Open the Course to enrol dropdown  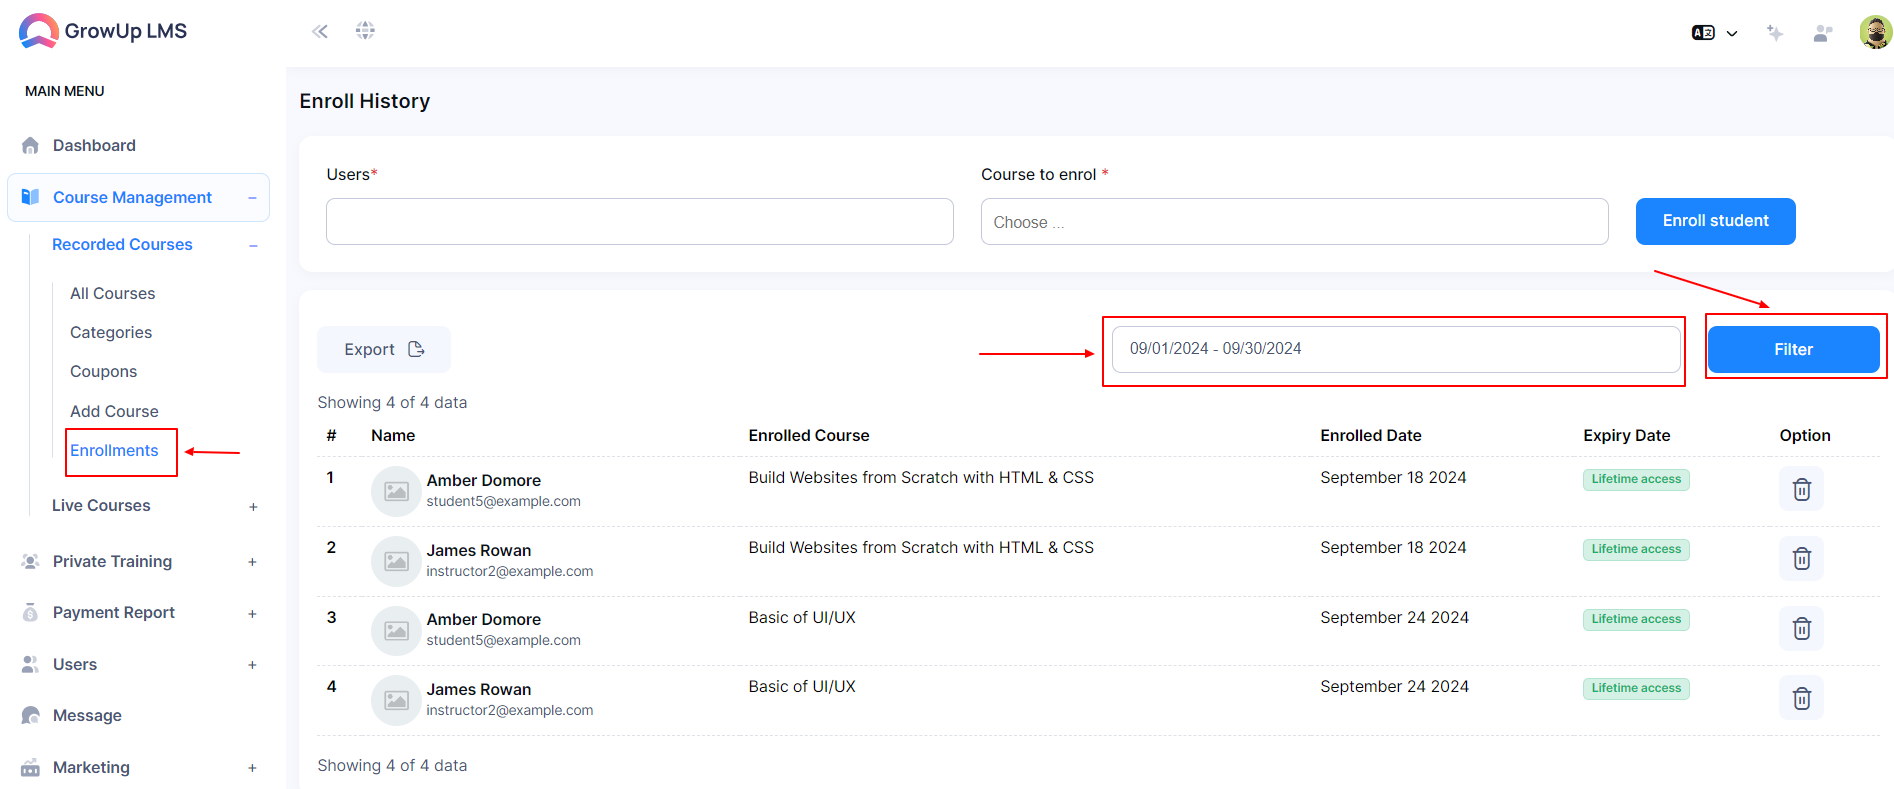click(1295, 221)
